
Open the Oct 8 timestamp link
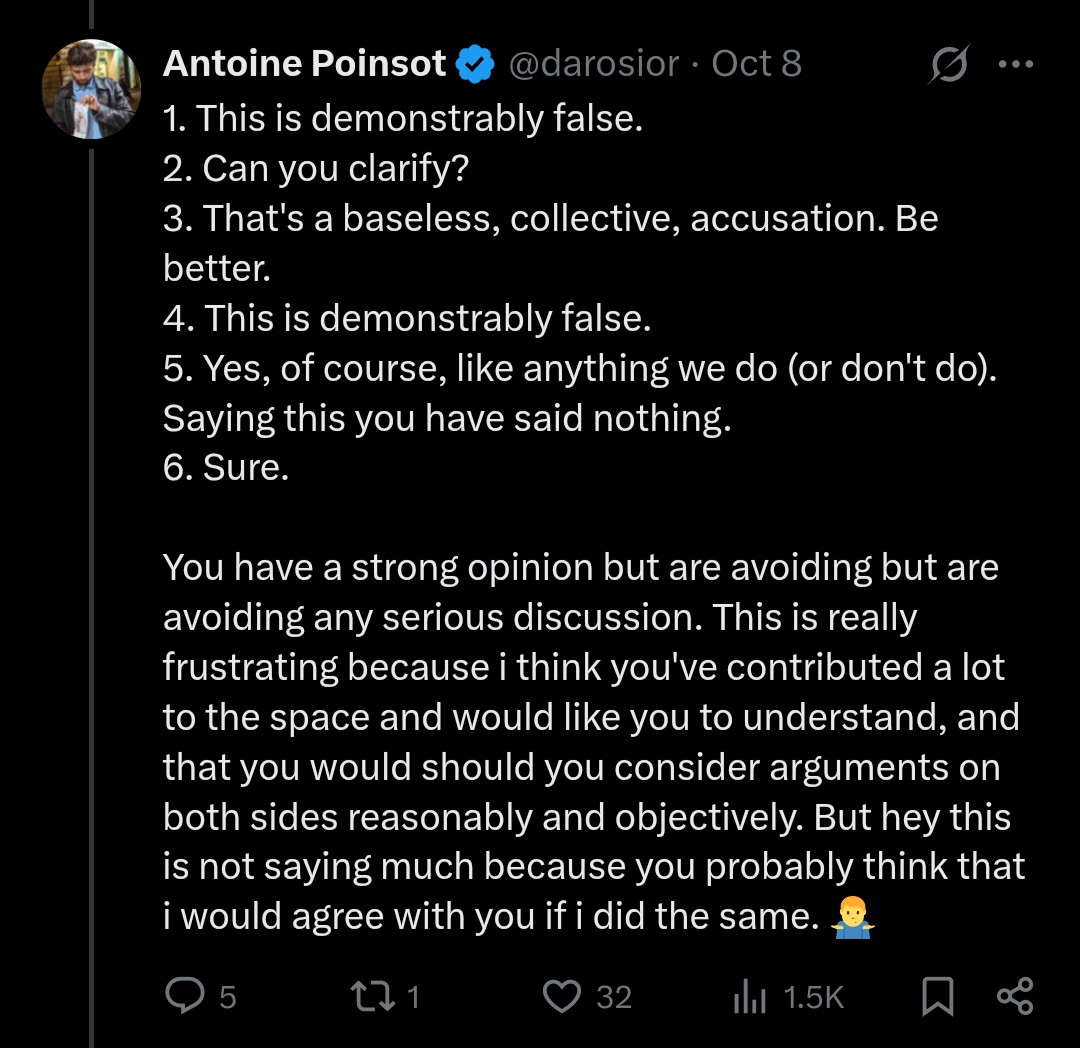757,64
